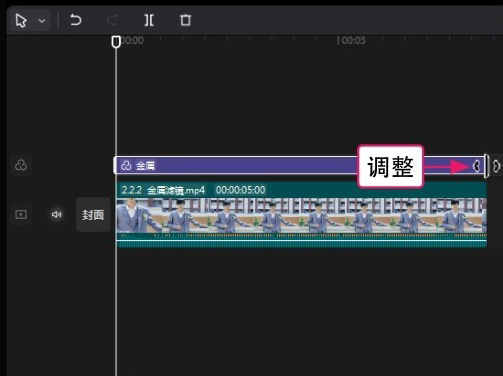Click the 调整 annotation label
This screenshot has height=376, width=503.
point(390,167)
